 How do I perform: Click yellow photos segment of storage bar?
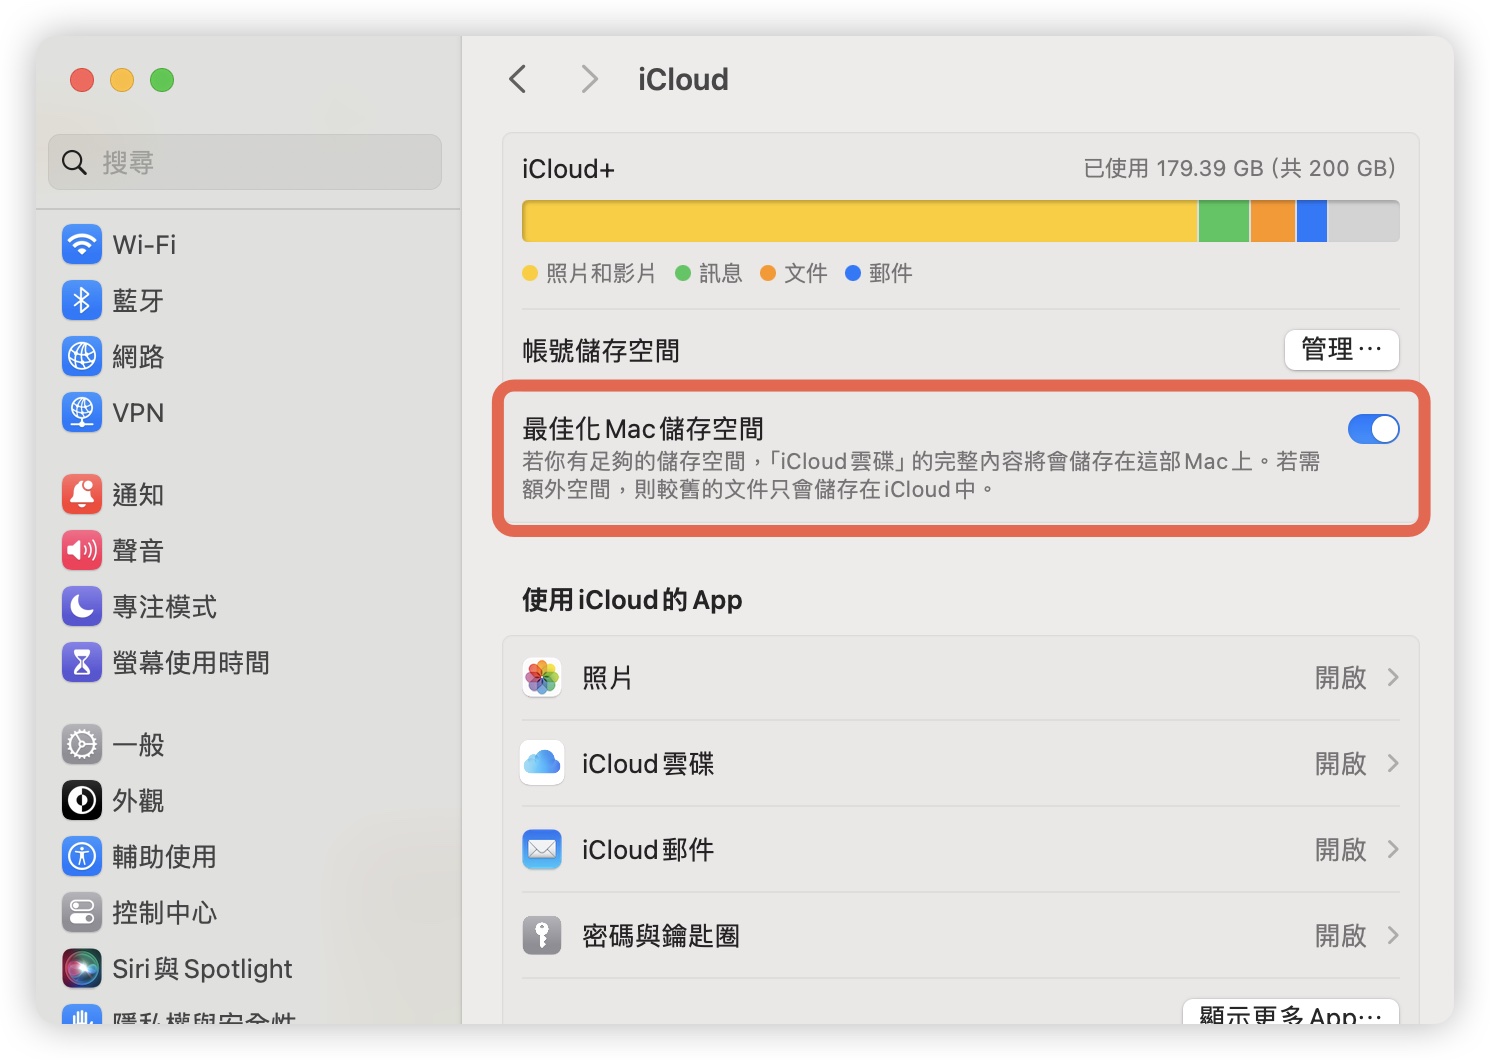[860, 221]
